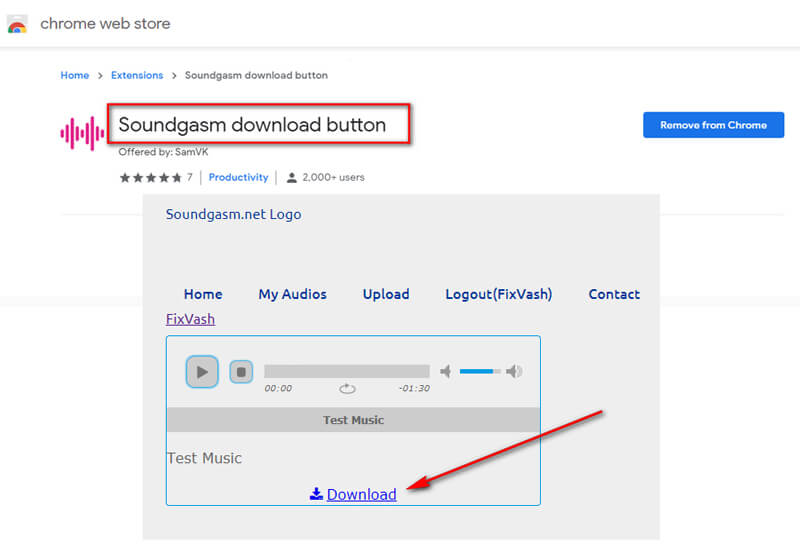800x549 pixels.
Task: Go to Extensions breadcrumb link
Action: [x=137, y=76]
